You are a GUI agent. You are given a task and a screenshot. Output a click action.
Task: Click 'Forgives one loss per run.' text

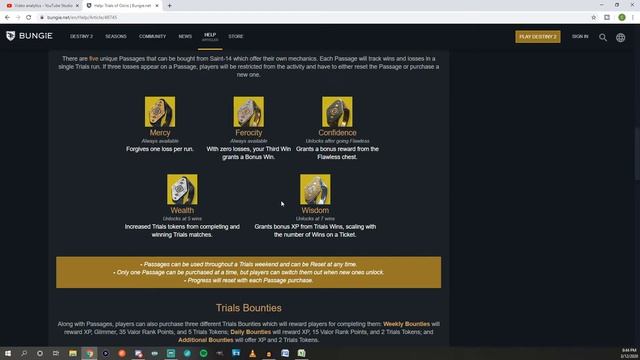pos(160,149)
